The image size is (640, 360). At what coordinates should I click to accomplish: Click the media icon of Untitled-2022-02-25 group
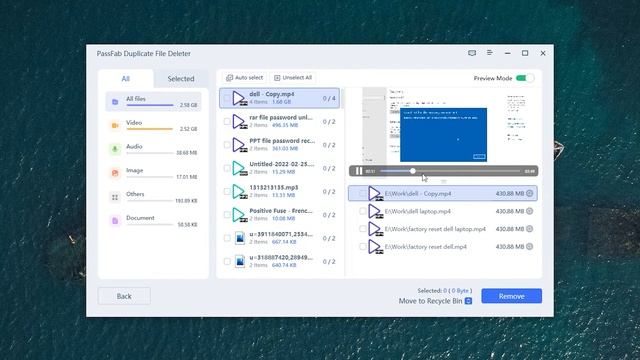tap(240, 168)
